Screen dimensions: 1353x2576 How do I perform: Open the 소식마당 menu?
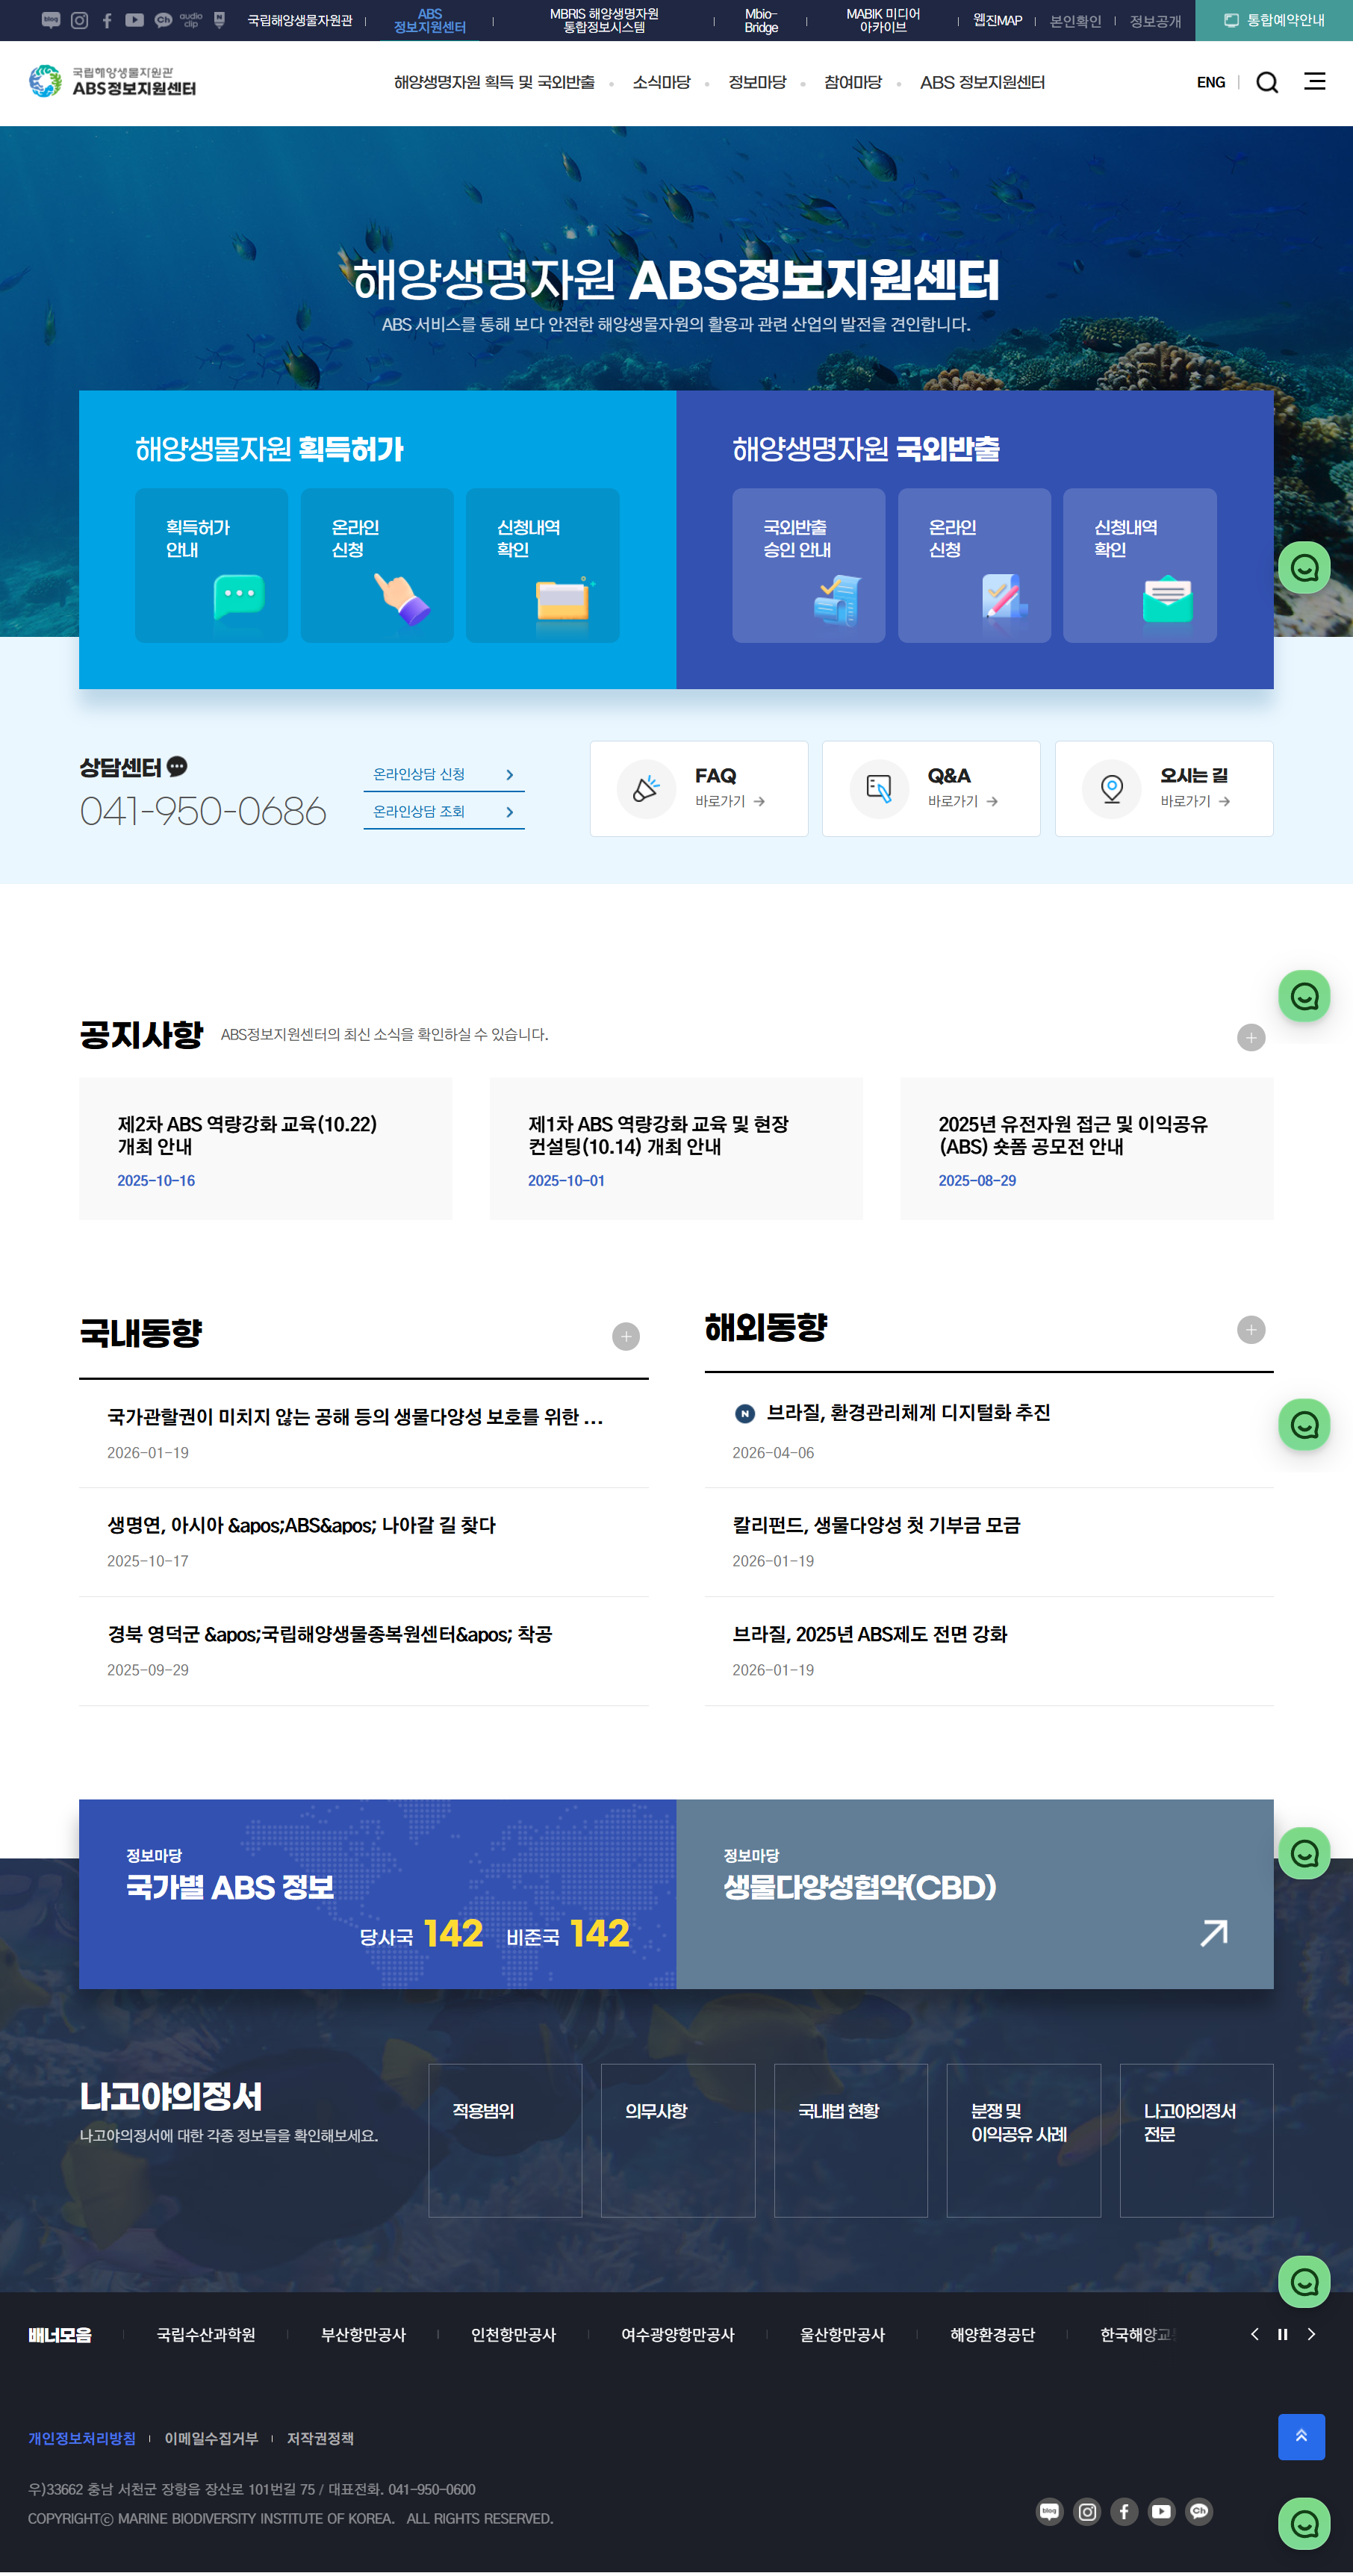click(661, 83)
